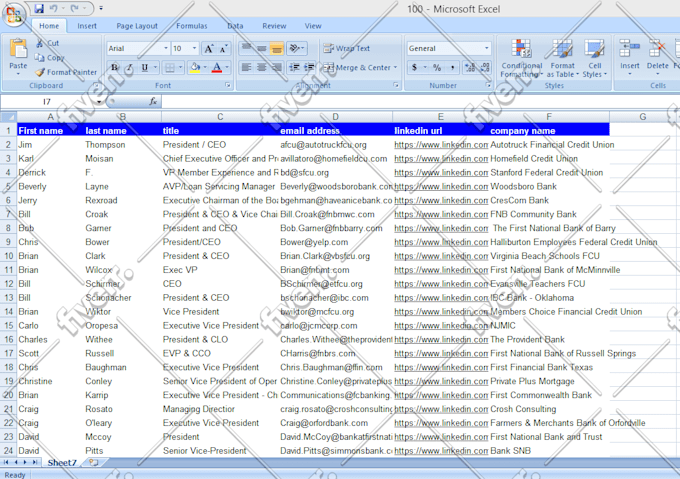Increase decimal places
This screenshot has height=479, width=680.
[x=470, y=68]
